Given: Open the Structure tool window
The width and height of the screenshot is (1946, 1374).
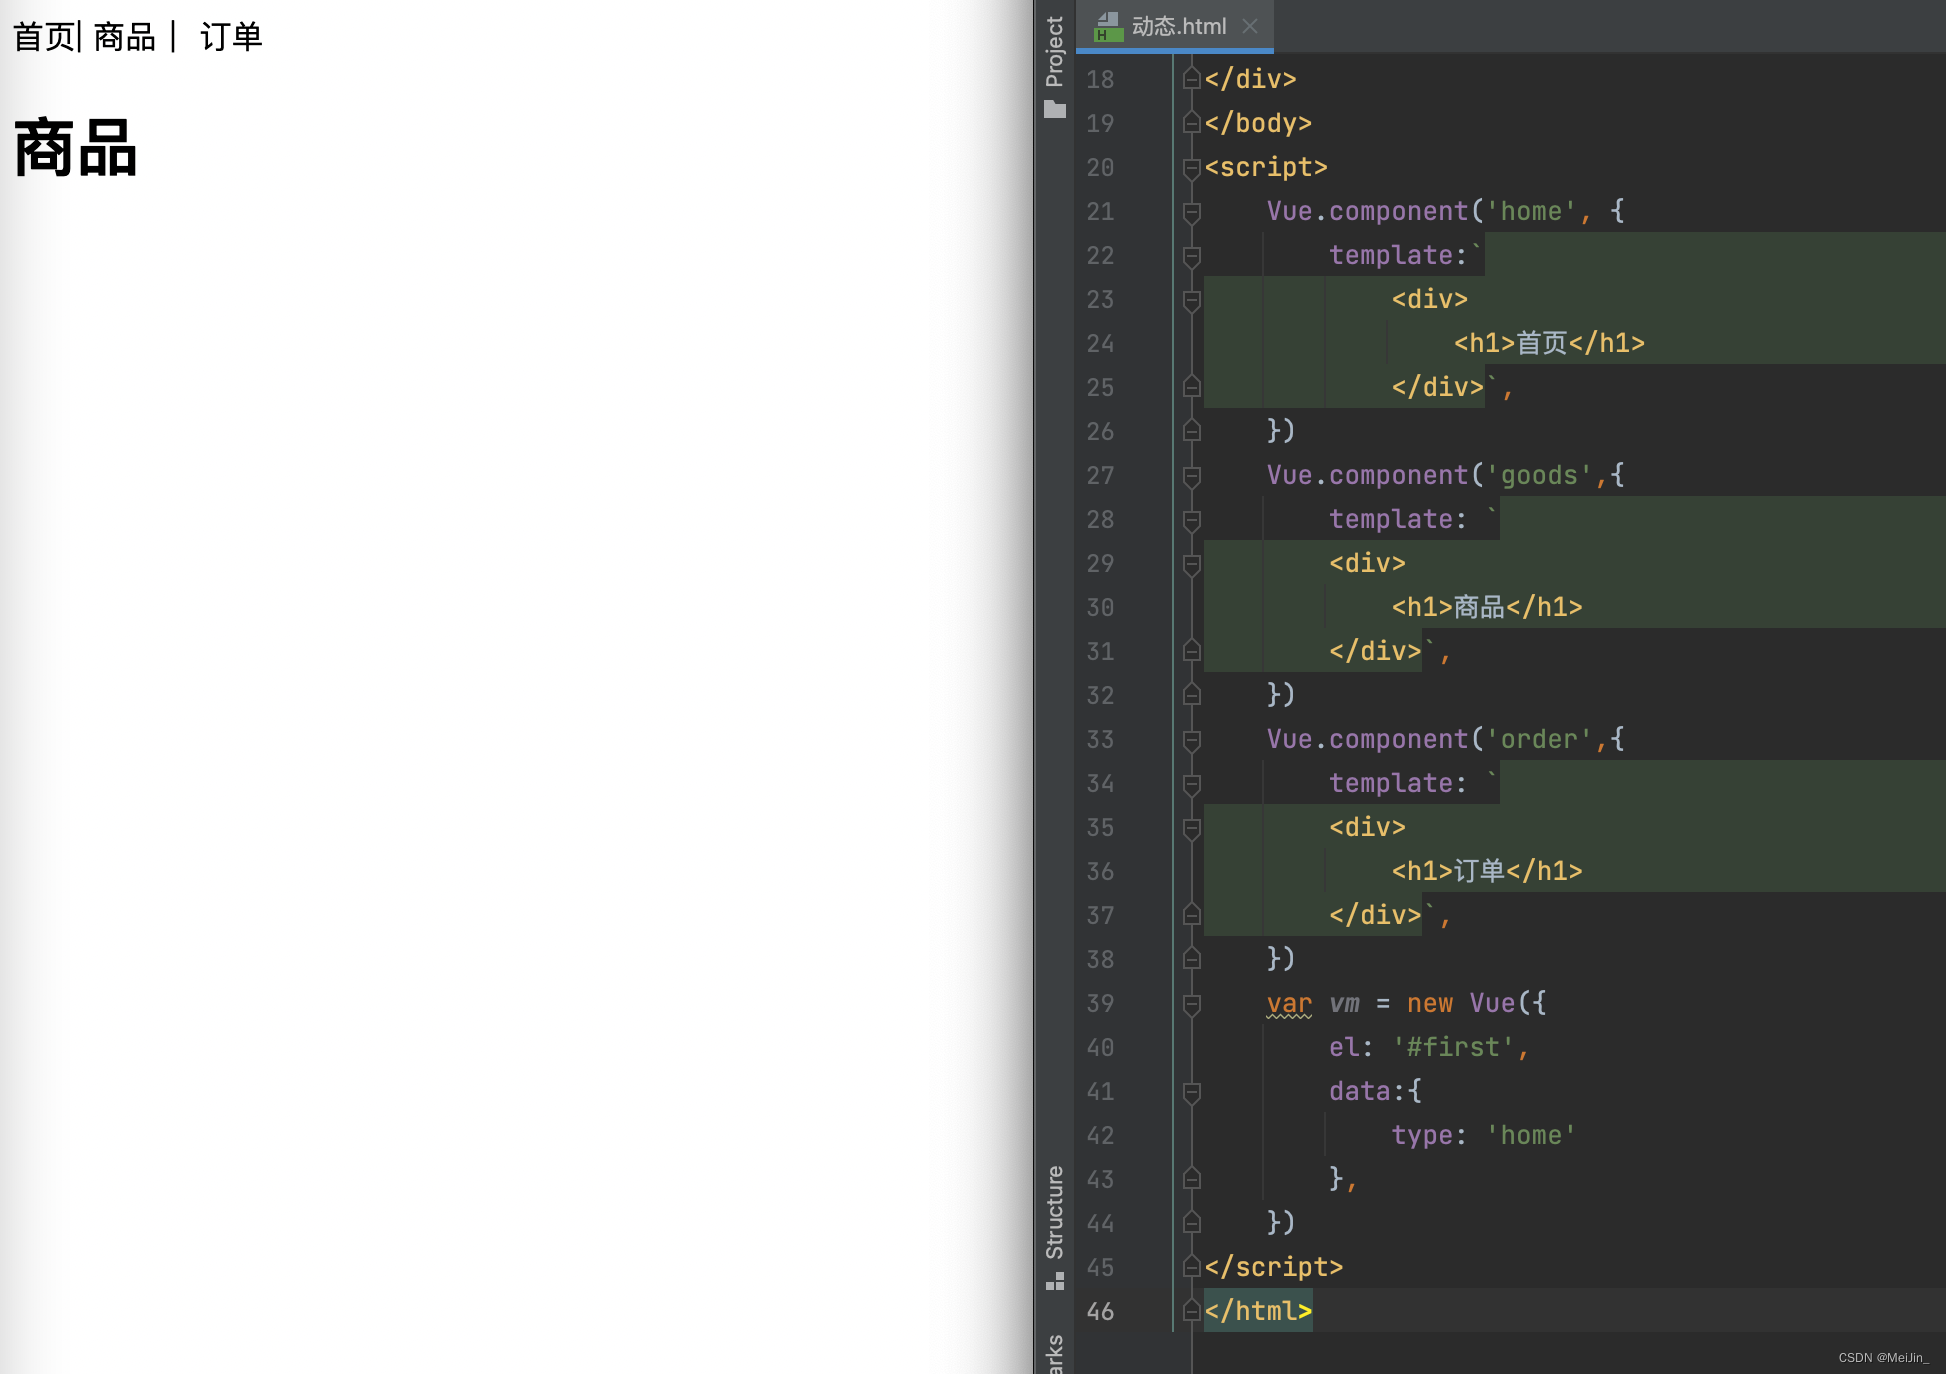Looking at the screenshot, I should [1054, 1226].
